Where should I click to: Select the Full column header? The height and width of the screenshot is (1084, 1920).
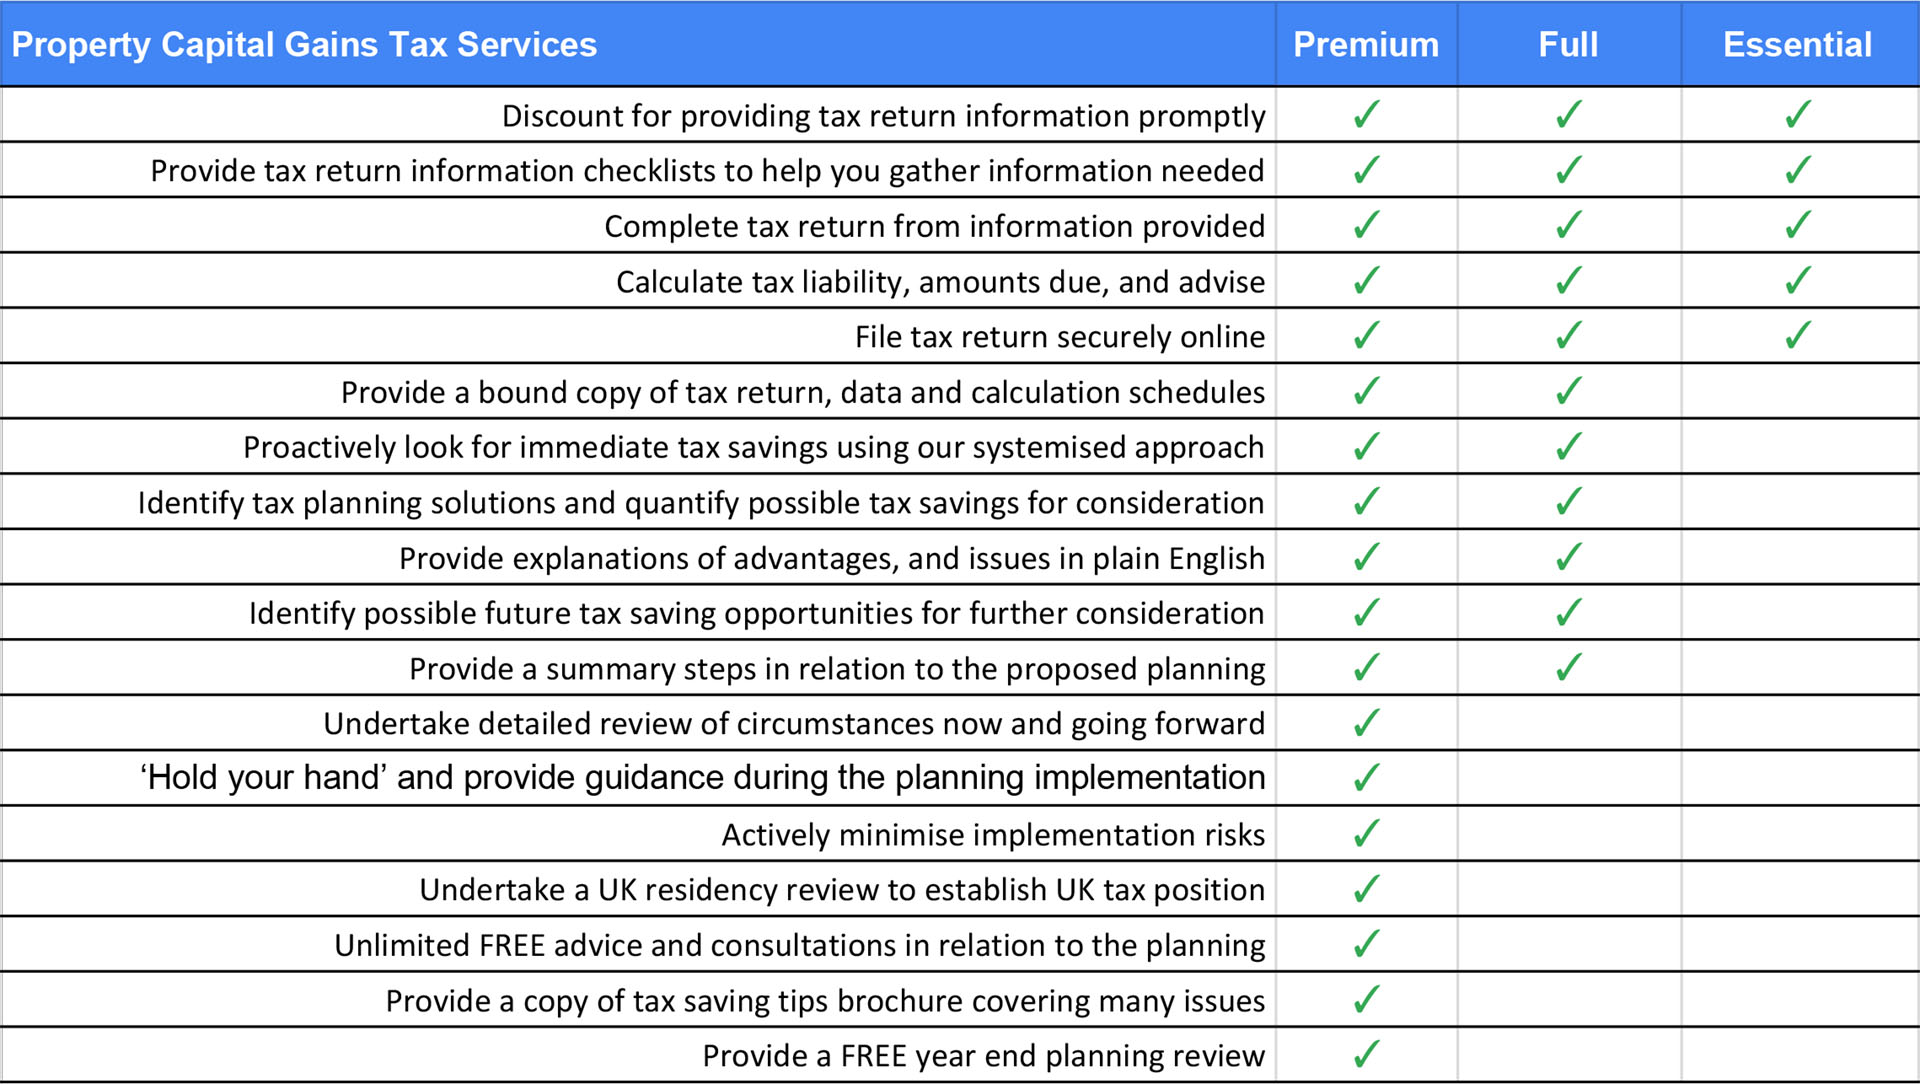point(1568,45)
